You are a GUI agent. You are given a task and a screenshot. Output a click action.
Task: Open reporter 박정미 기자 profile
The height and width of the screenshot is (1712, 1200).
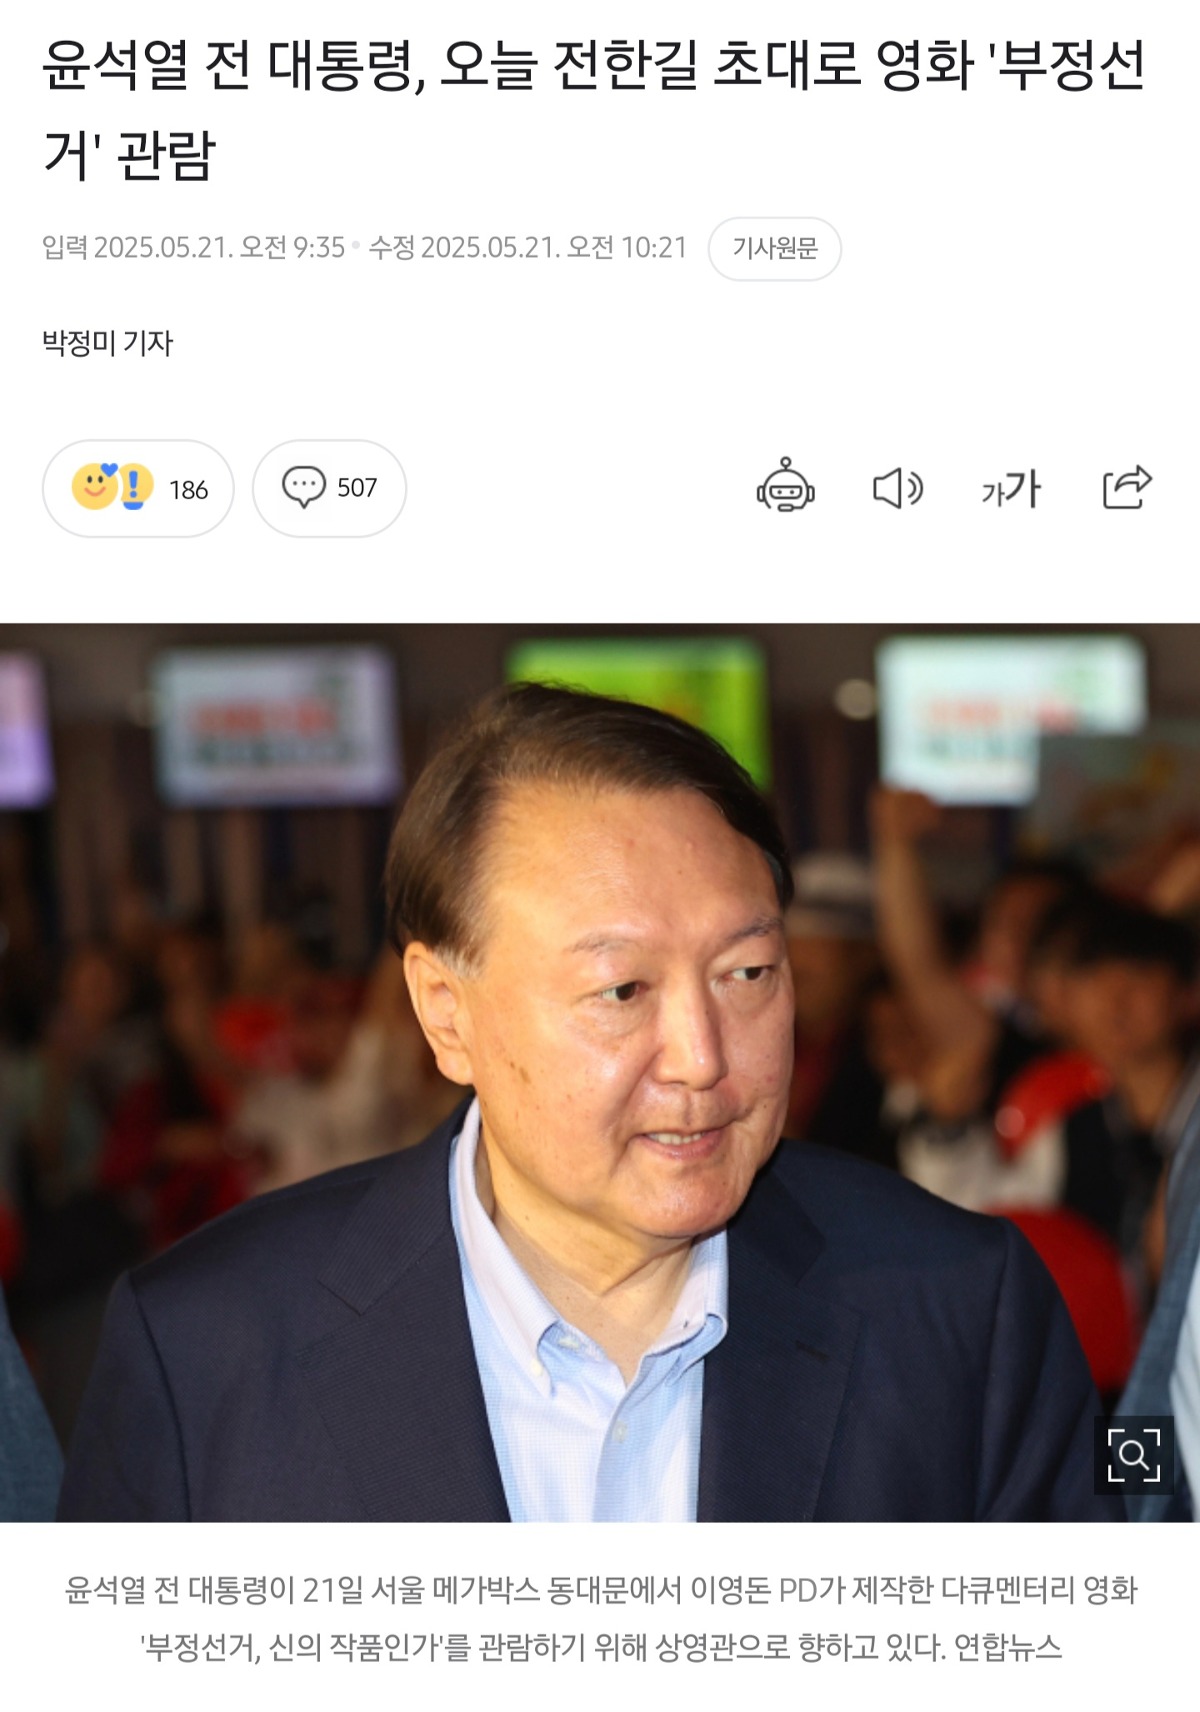point(108,343)
